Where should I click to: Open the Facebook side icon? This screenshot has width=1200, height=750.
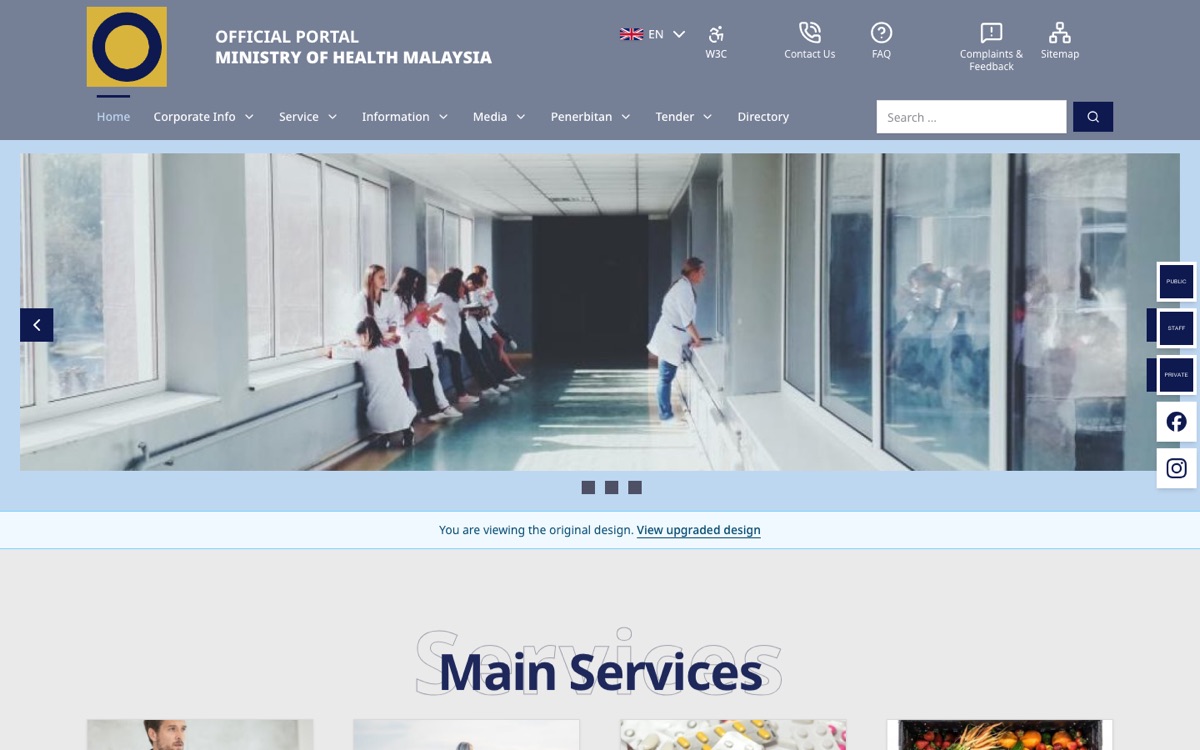[1177, 422]
